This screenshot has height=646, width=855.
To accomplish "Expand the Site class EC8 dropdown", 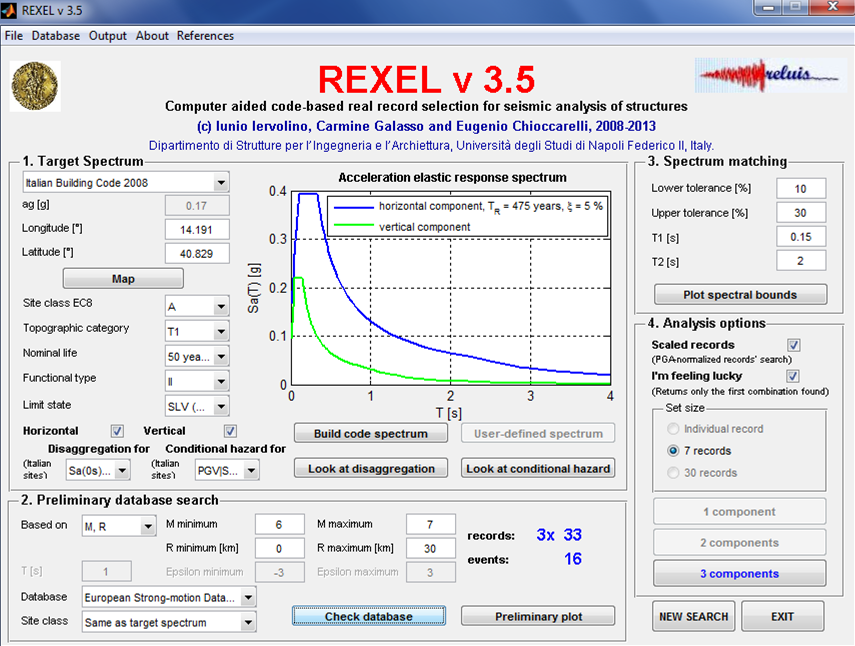I will pos(197,306).
